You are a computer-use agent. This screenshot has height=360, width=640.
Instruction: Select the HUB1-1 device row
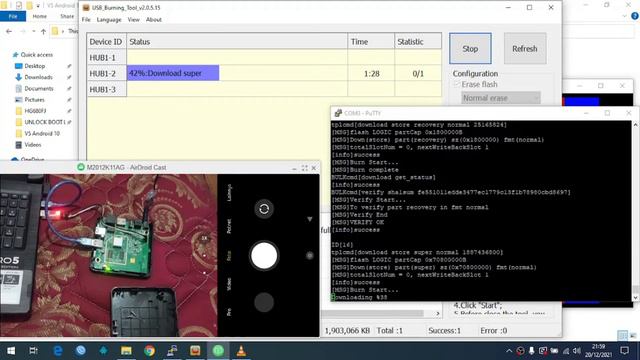[264, 58]
